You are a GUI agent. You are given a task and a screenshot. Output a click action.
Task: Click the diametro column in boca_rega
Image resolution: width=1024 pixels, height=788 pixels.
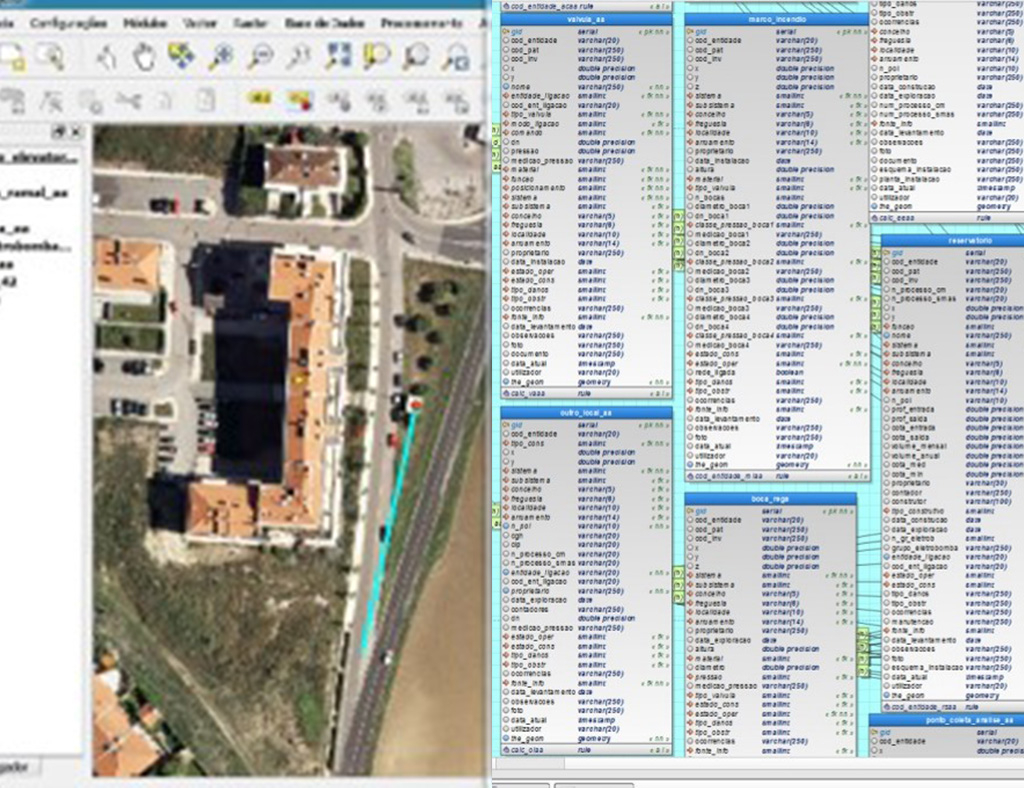tap(771, 668)
